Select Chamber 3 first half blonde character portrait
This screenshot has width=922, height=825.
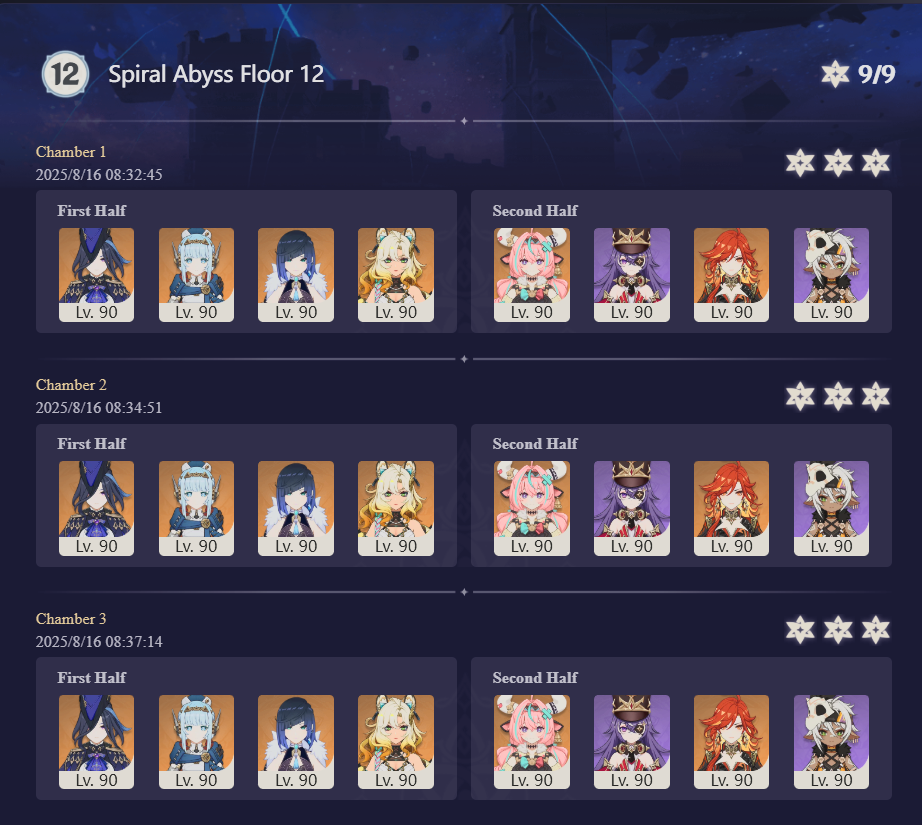click(x=396, y=742)
